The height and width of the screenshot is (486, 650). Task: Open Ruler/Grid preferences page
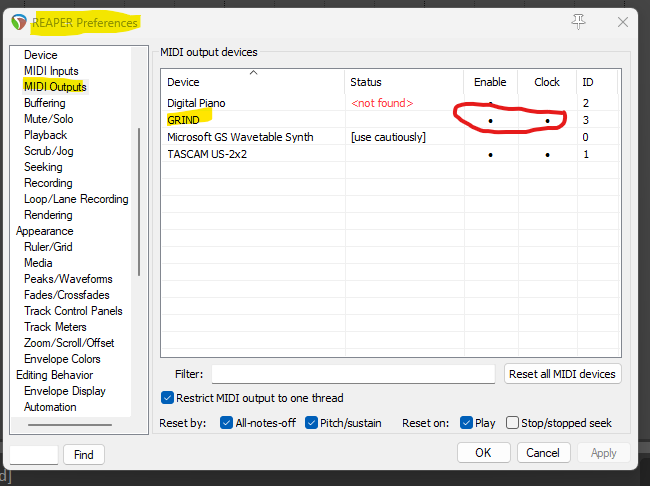(48, 247)
